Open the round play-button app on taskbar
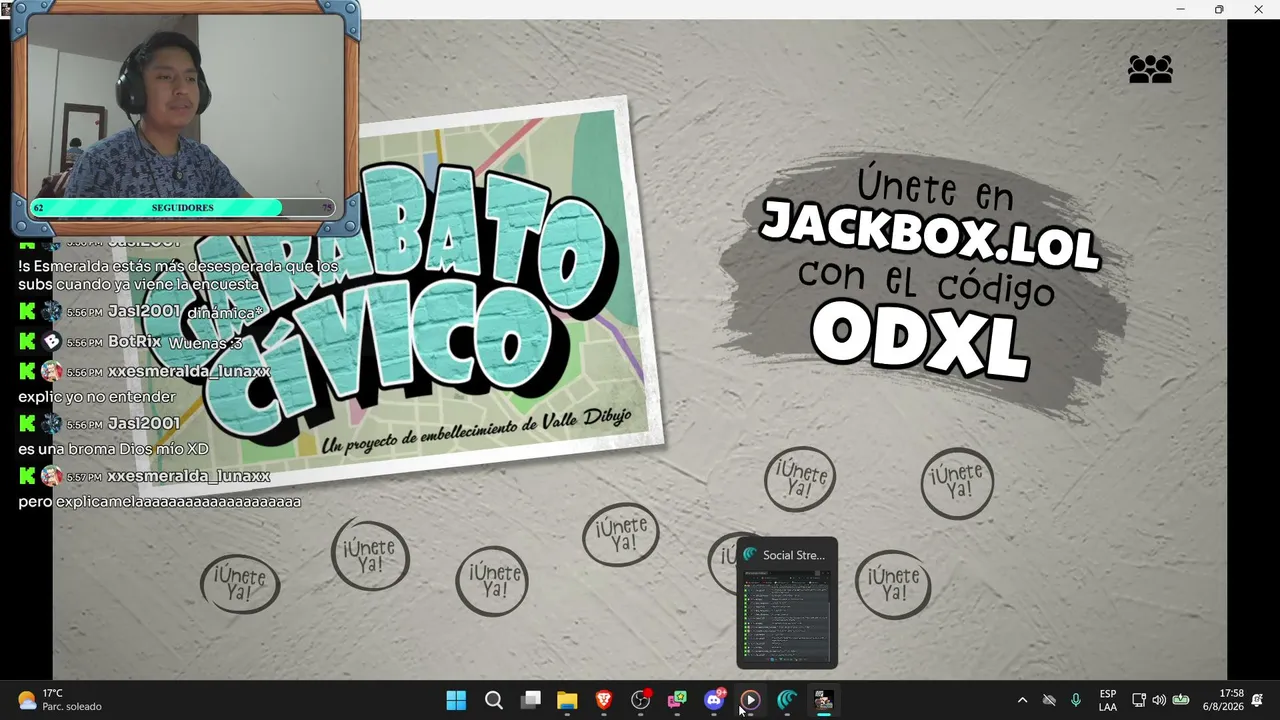This screenshot has width=1280, height=720. coord(750,700)
